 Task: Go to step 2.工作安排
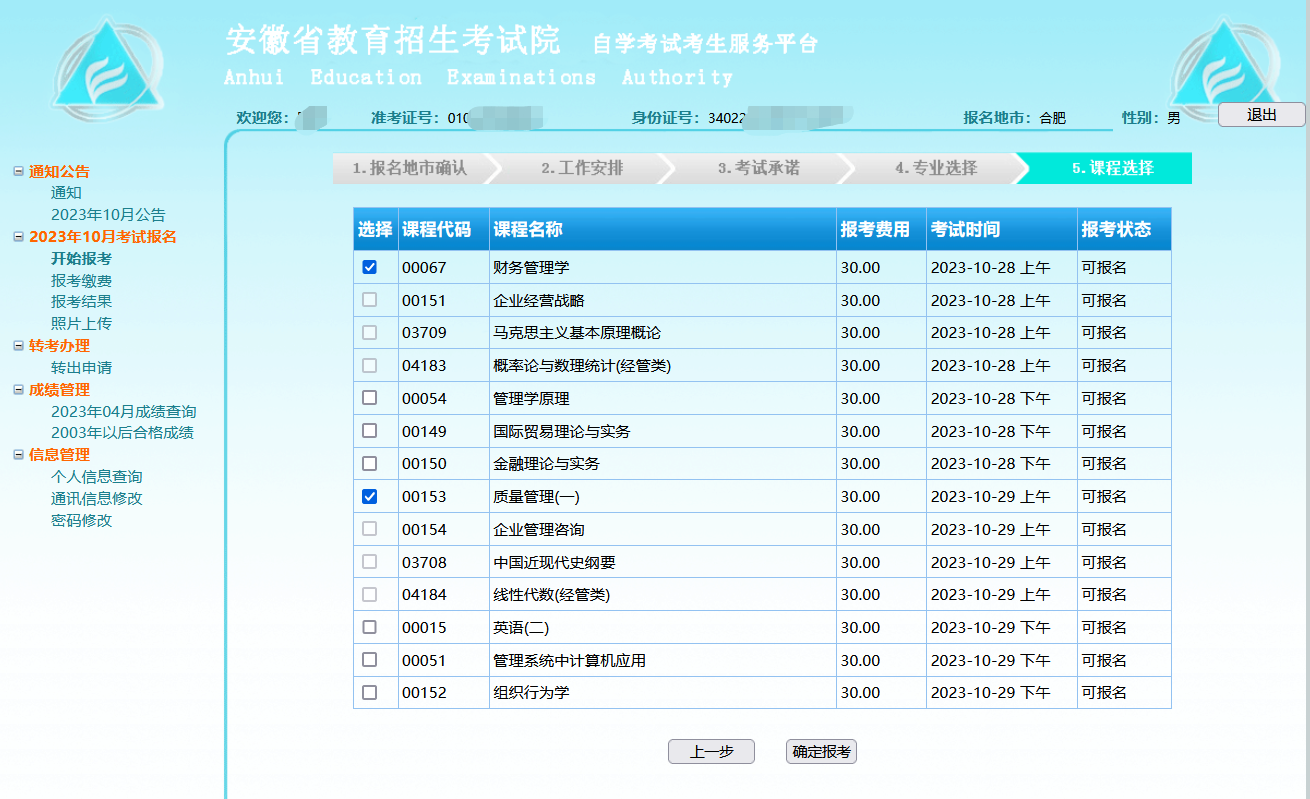coord(582,168)
